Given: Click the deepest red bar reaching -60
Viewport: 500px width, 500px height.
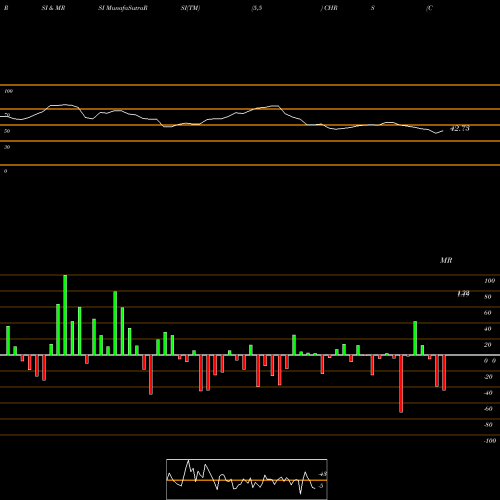Looking at the screenshot, I should (x=401, y=384).
